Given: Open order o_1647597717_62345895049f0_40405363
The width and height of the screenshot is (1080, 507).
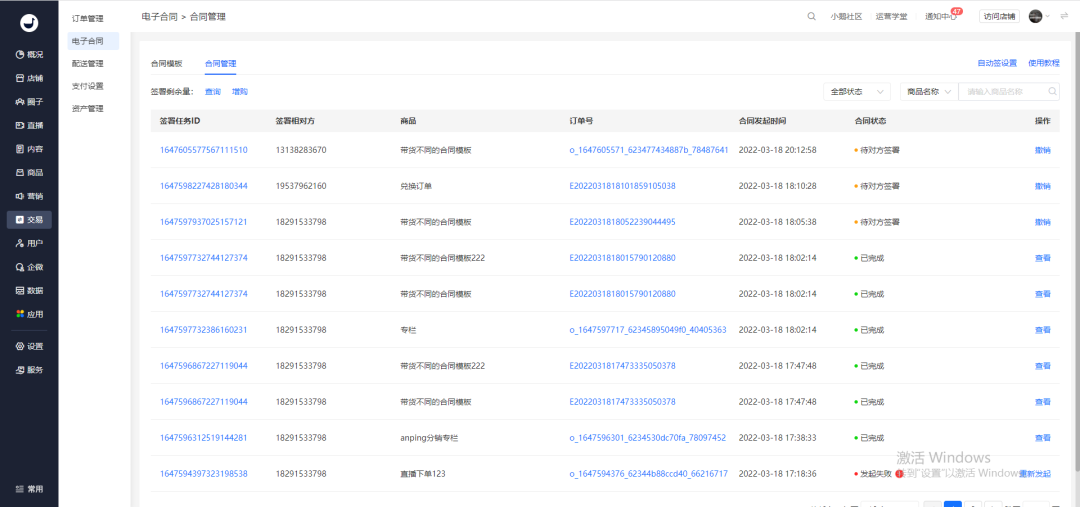Looking at the screenshot, I should coord(648,330).
